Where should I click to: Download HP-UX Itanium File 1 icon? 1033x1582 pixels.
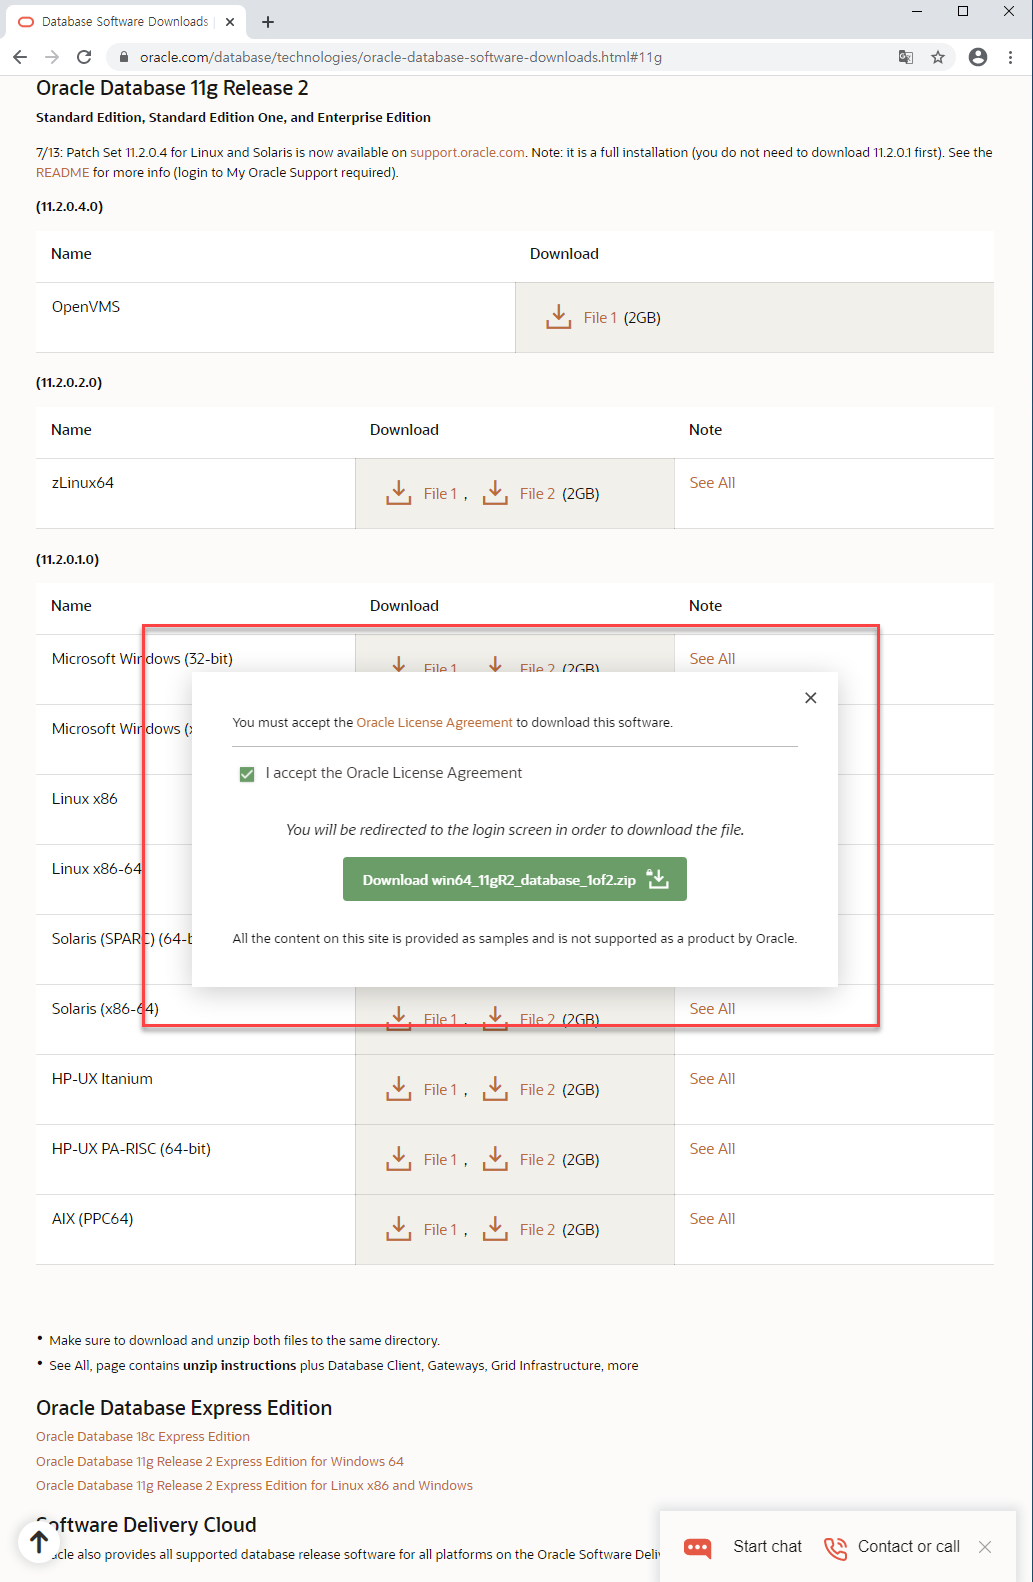(x=399, y=1089)
